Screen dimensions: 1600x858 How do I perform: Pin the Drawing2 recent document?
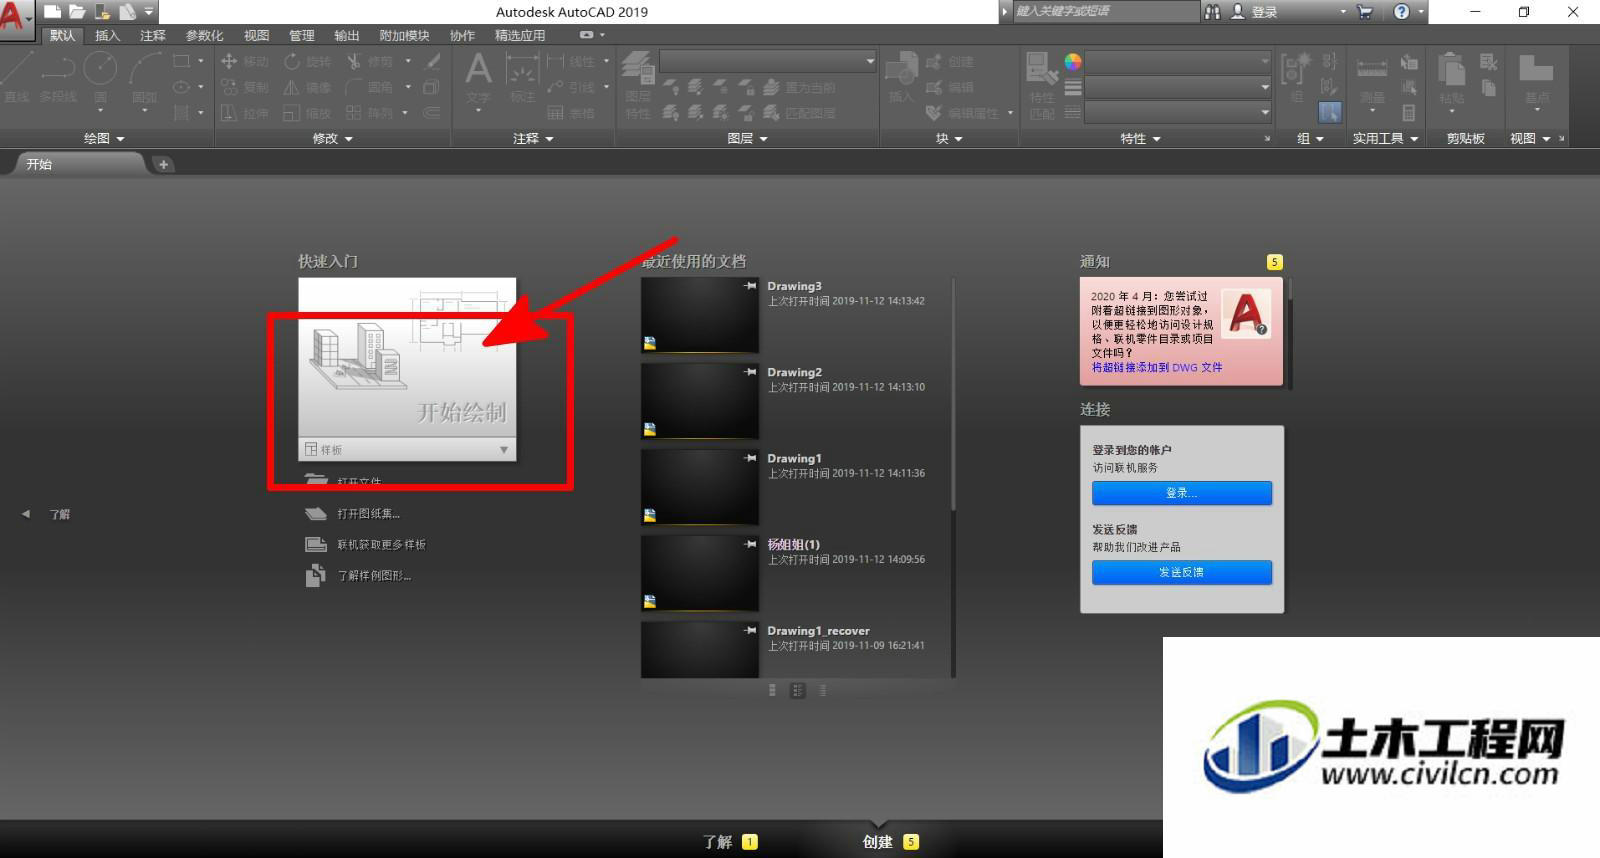tap(750, 372)
